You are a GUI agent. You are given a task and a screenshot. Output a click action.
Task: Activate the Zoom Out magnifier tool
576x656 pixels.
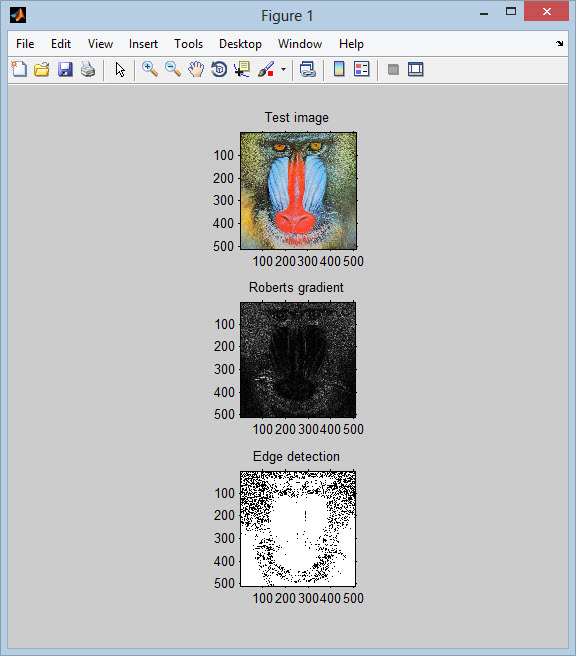173,69
